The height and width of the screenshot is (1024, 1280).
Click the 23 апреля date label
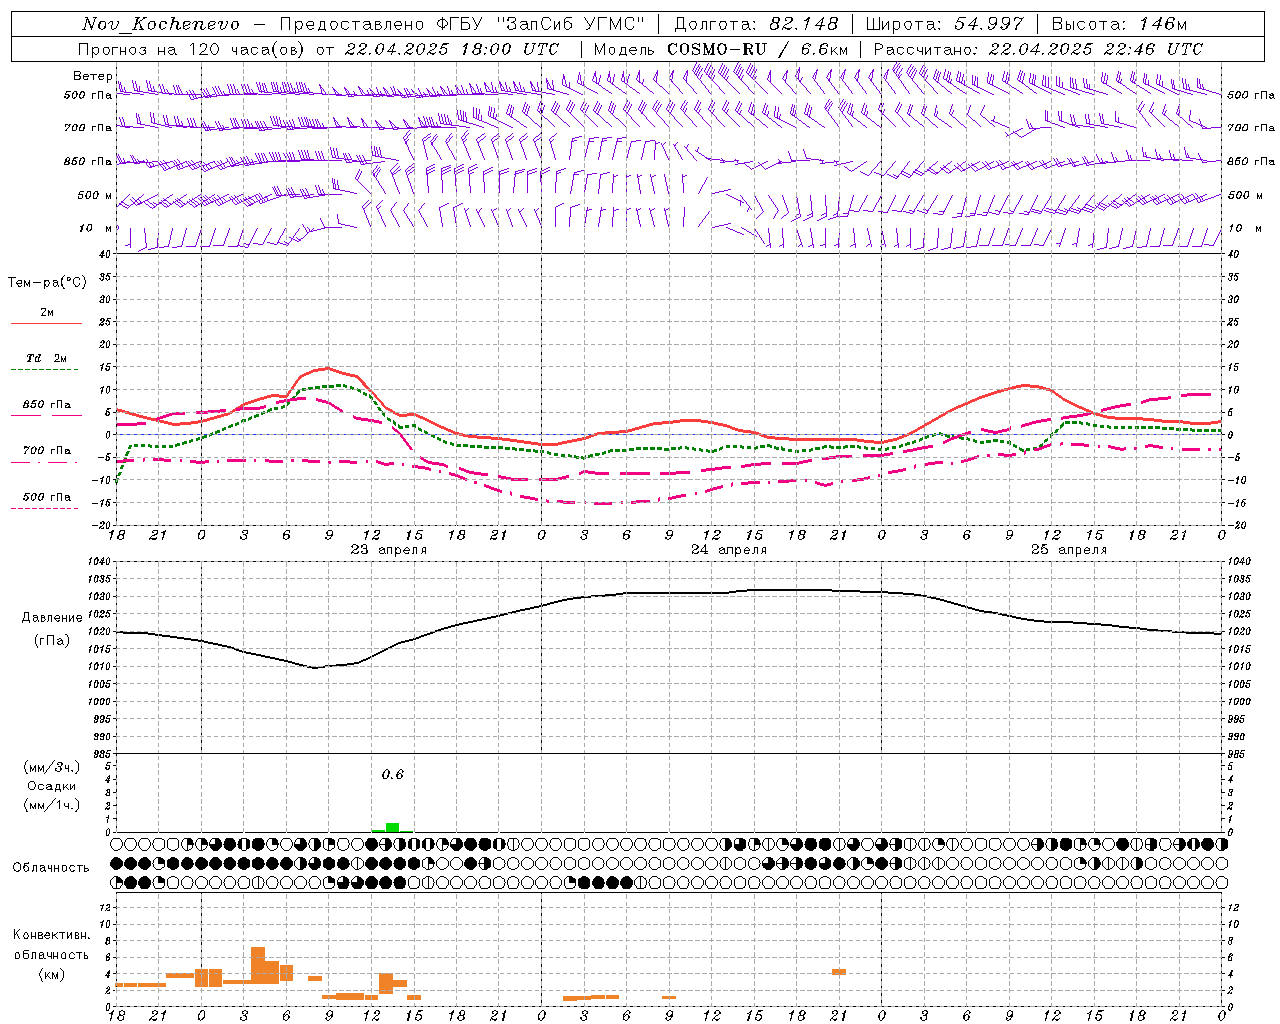tap(389, 550)
